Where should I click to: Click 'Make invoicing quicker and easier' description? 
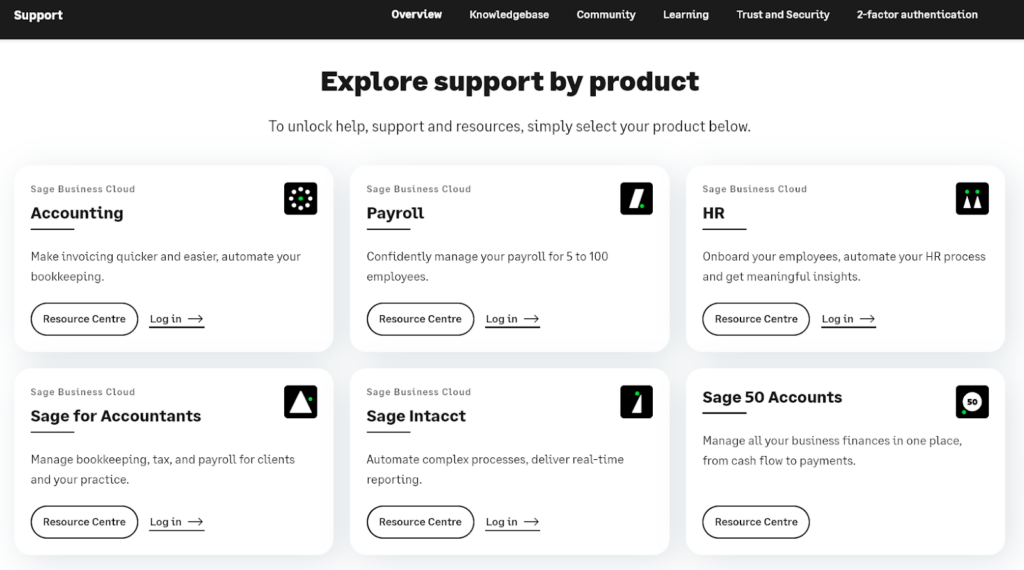(166, 266)
